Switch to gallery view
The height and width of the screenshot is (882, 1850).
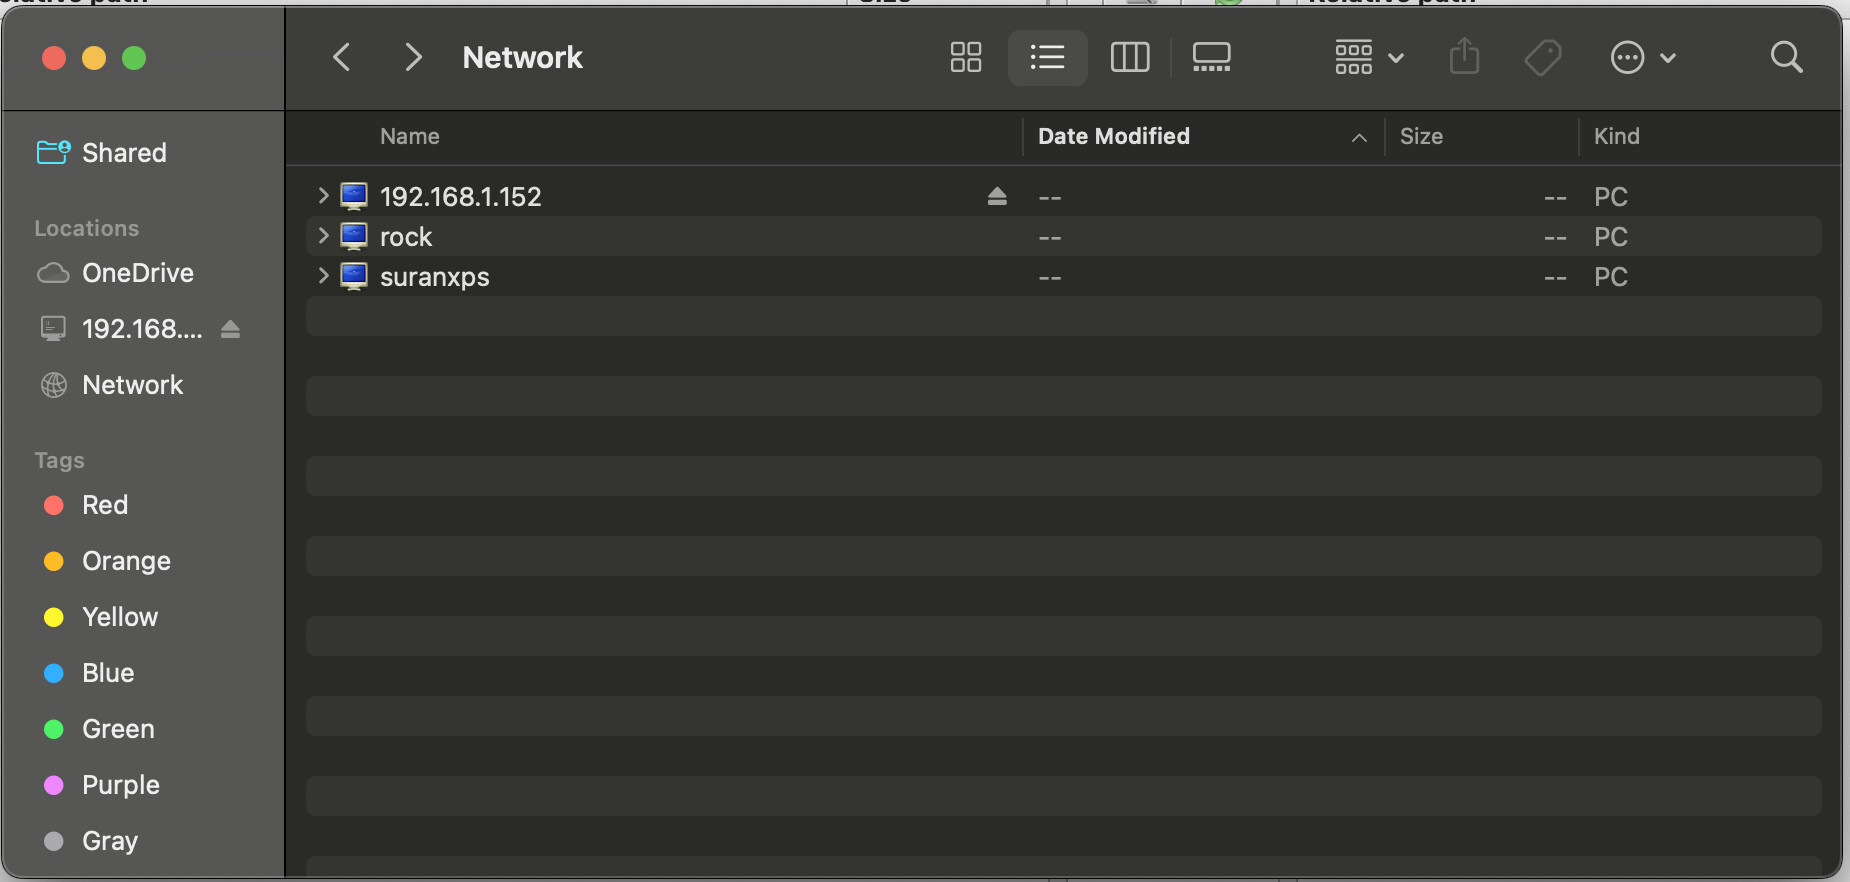coord(1211,57)
